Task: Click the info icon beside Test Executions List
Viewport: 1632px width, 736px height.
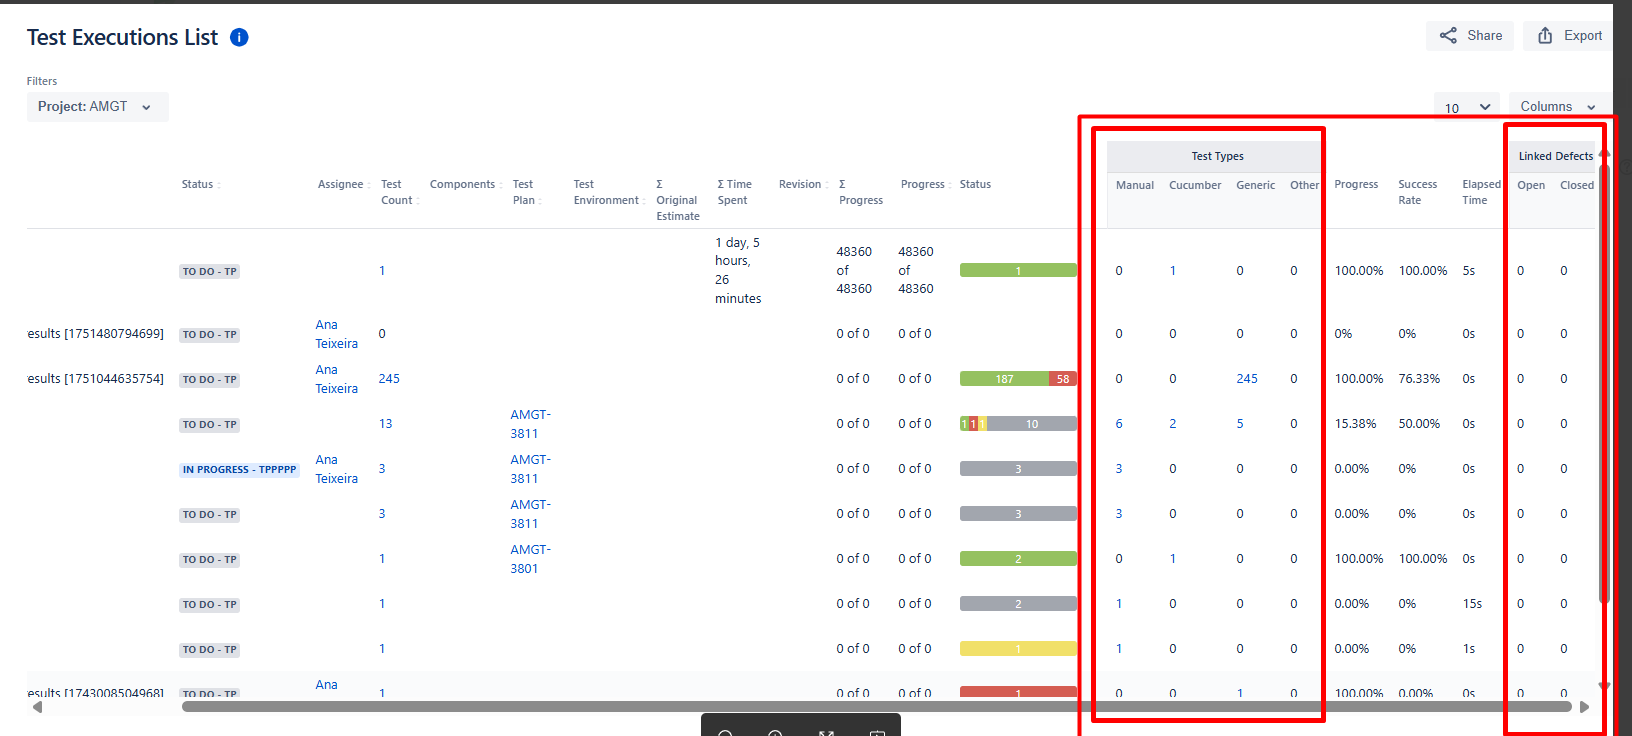Action: click(x=239, y=37)
